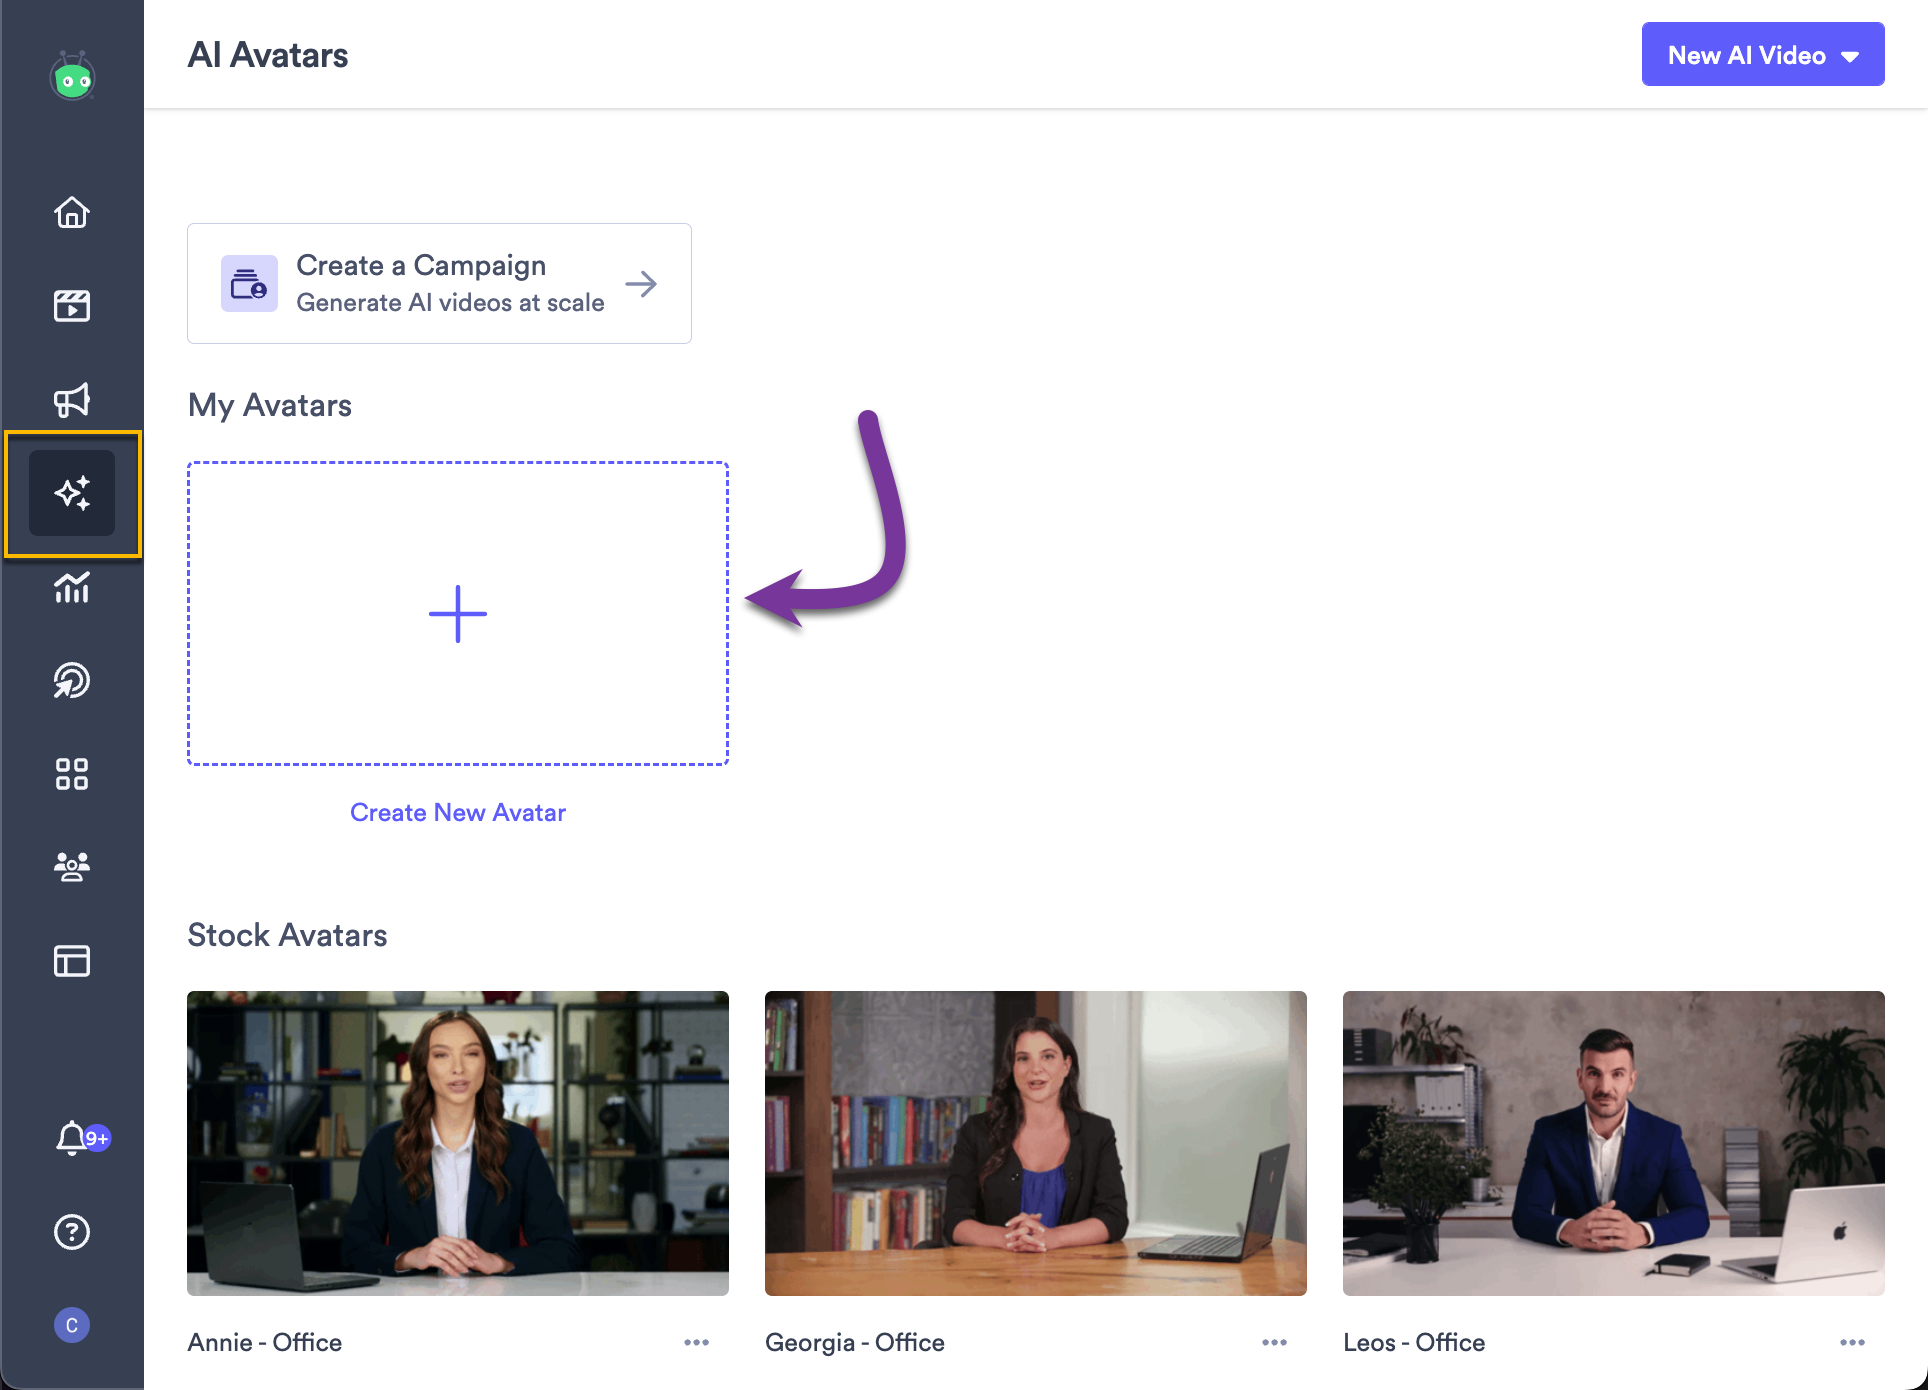The image size is (1928, 1390).
Task: Expand the New AI Video dropdown arrow
Action: (1850, 55)
